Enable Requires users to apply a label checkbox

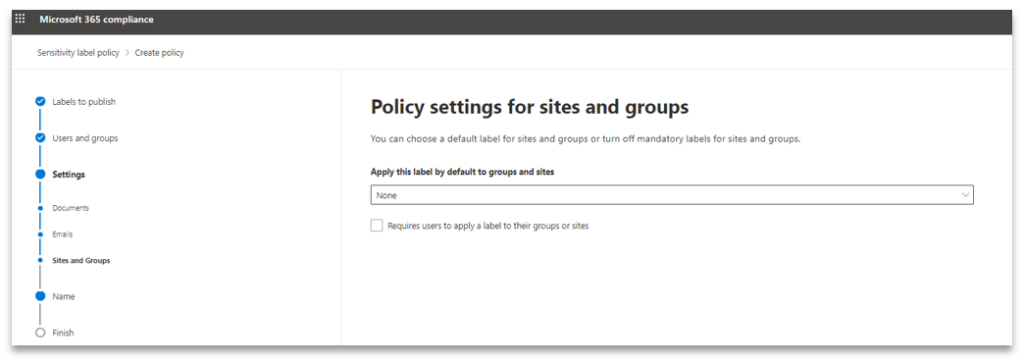(376, 225)
